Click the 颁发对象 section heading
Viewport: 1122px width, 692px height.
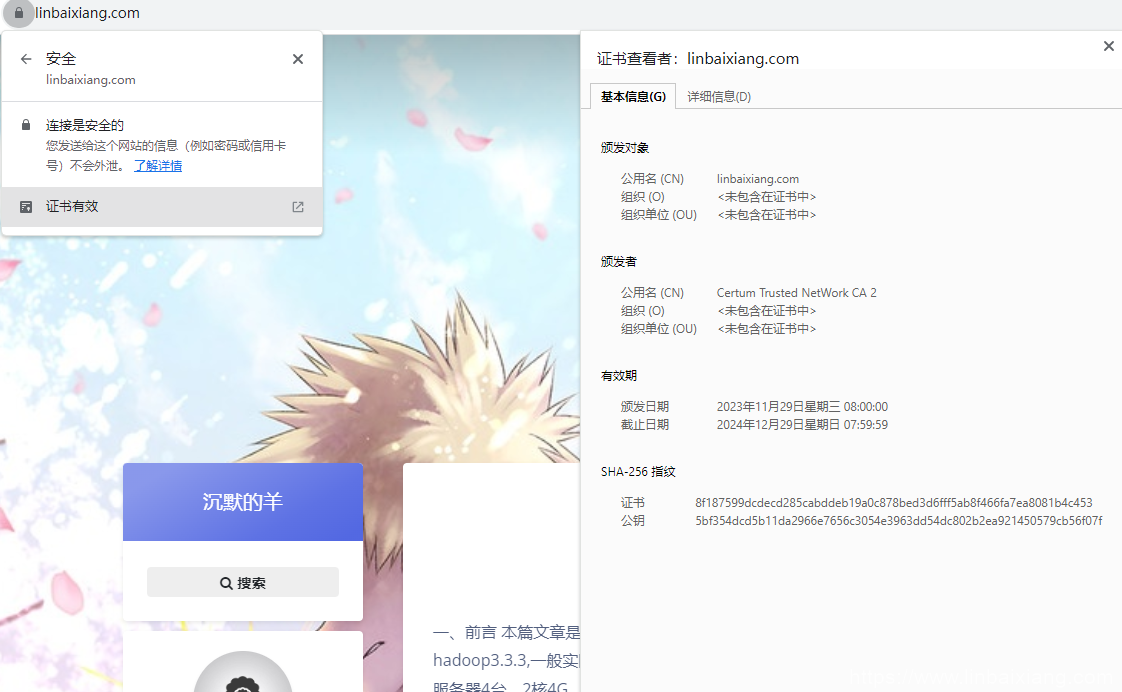pos(625,148)
